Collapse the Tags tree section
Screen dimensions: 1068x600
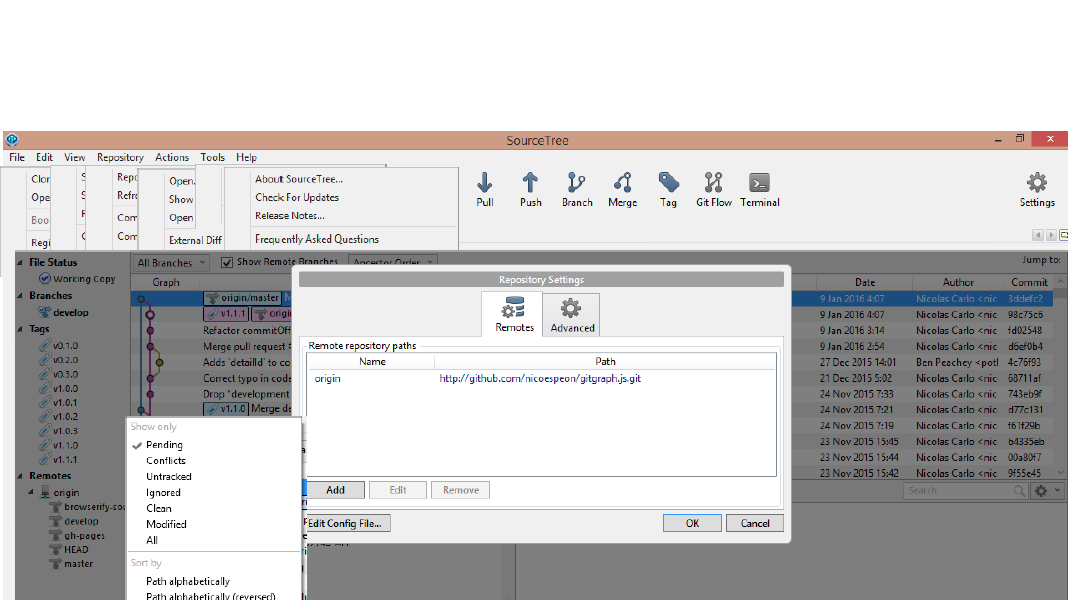[x=21, y=328]
